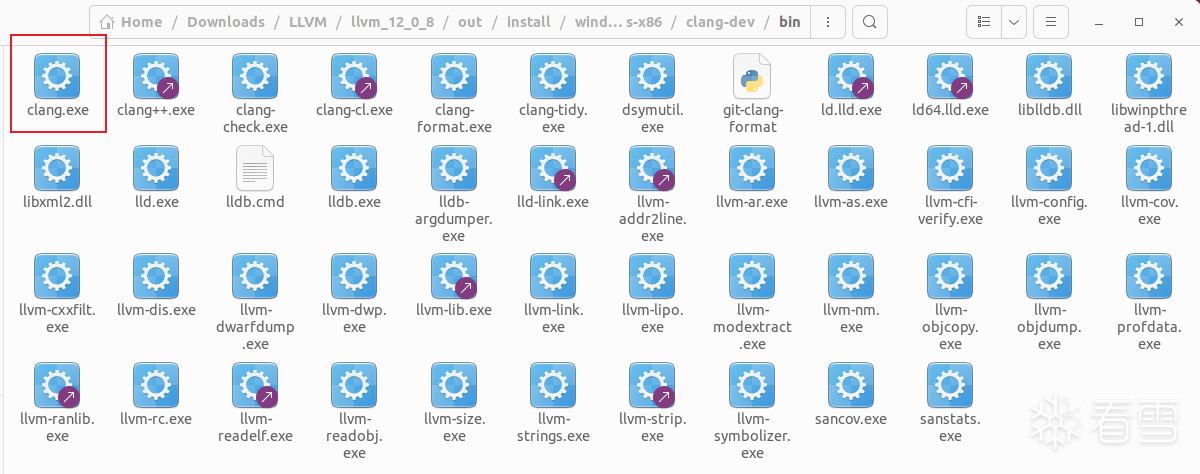1200x474 pixels.
Task: Navigate to llvm_12_0_8 in path bar
Action: tap(393, 21)
